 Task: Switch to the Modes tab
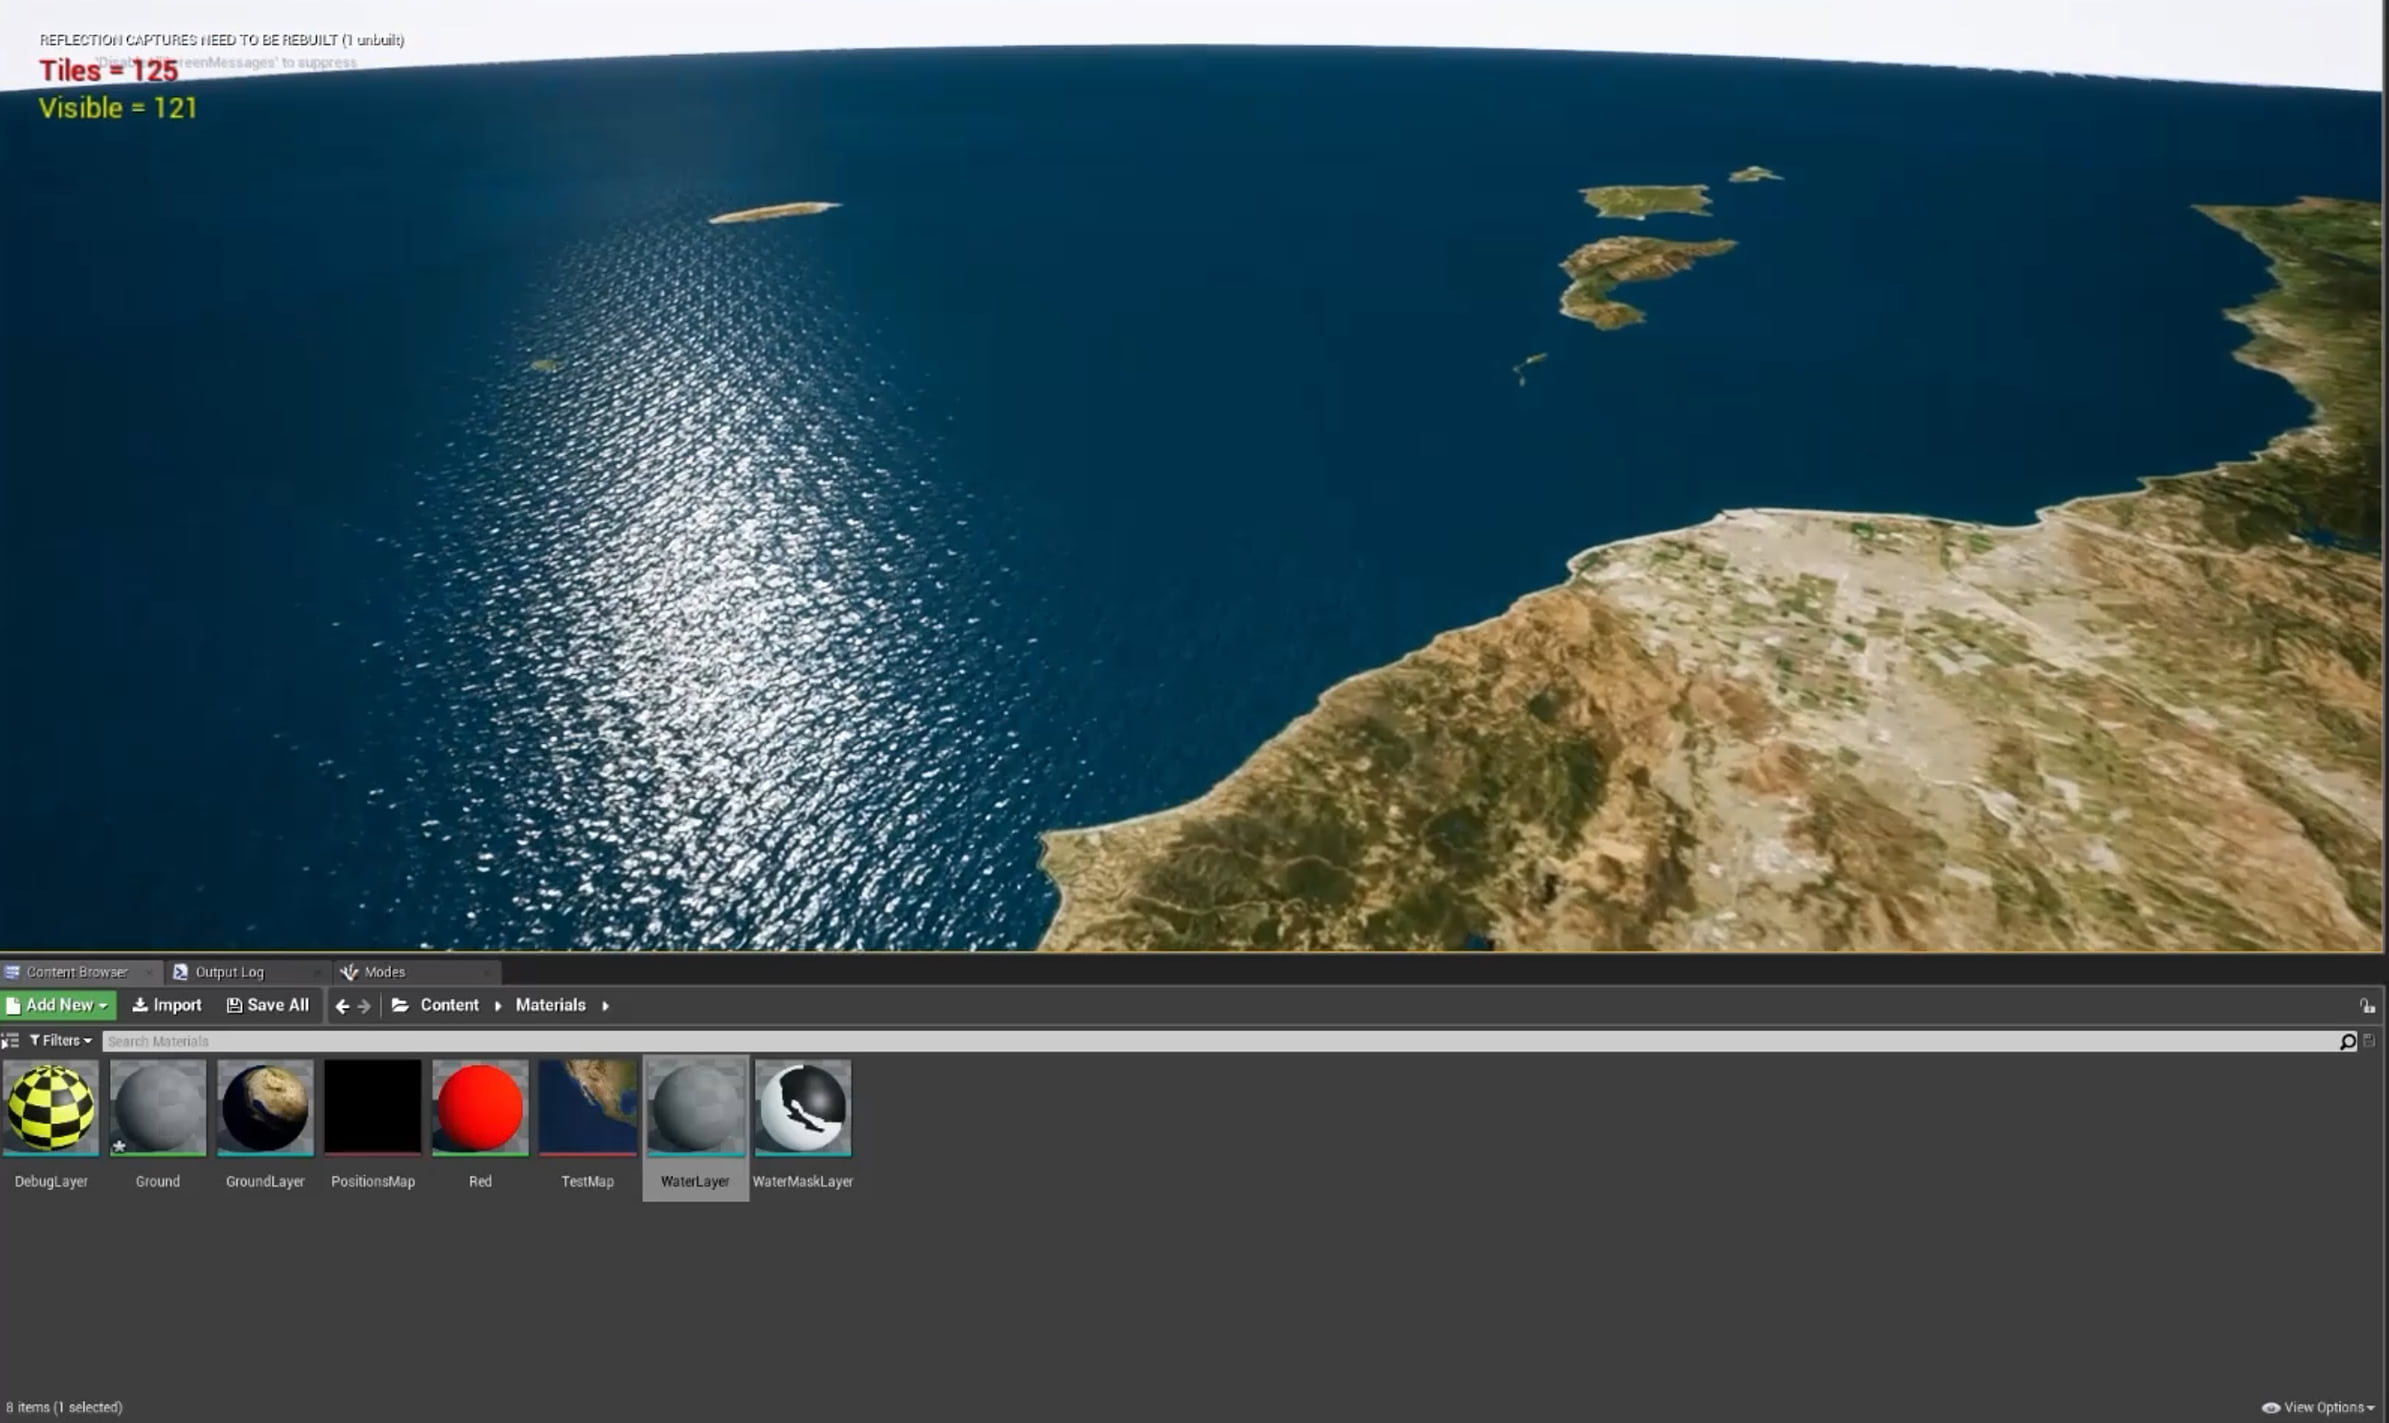click(385, 971)
